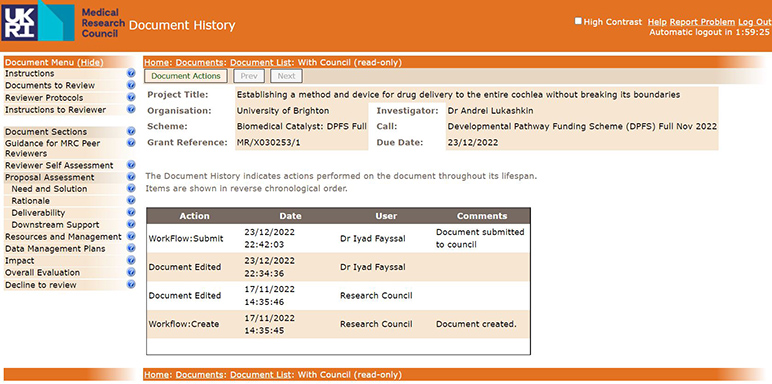Image resolution: width=772 pixels, height=384 pixels.
Task: Go to Need and Solution subsection
Action: (x=49, y=189)
